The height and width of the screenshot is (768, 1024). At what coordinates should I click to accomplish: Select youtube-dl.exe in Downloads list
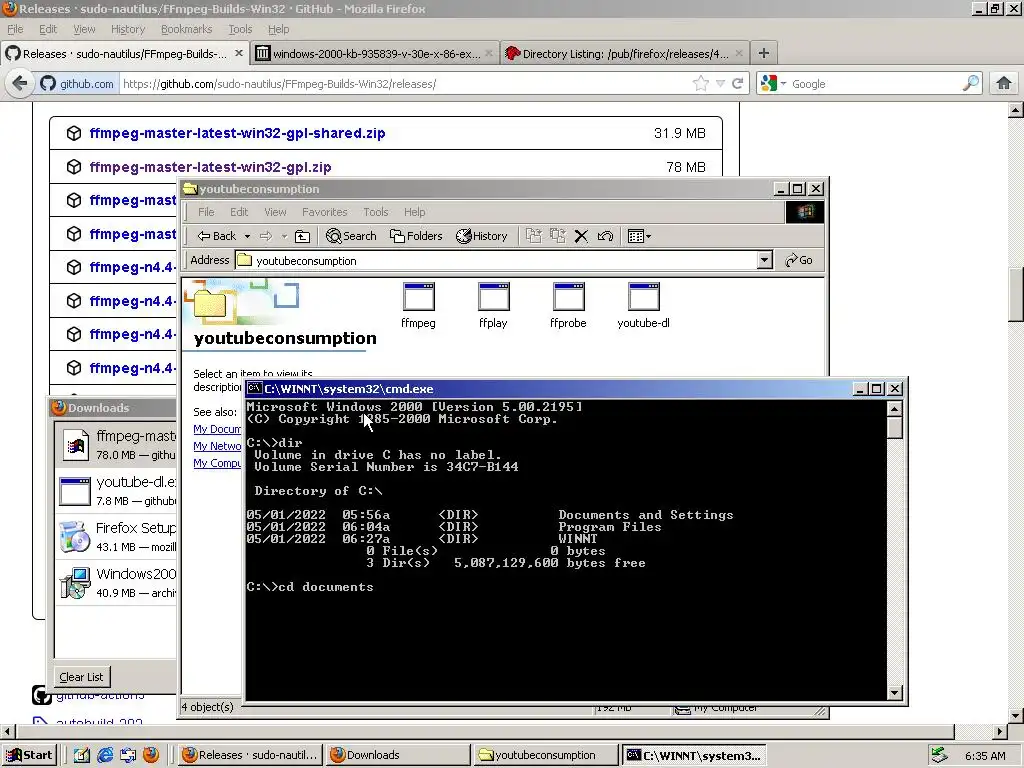click(x=116, y=491)
